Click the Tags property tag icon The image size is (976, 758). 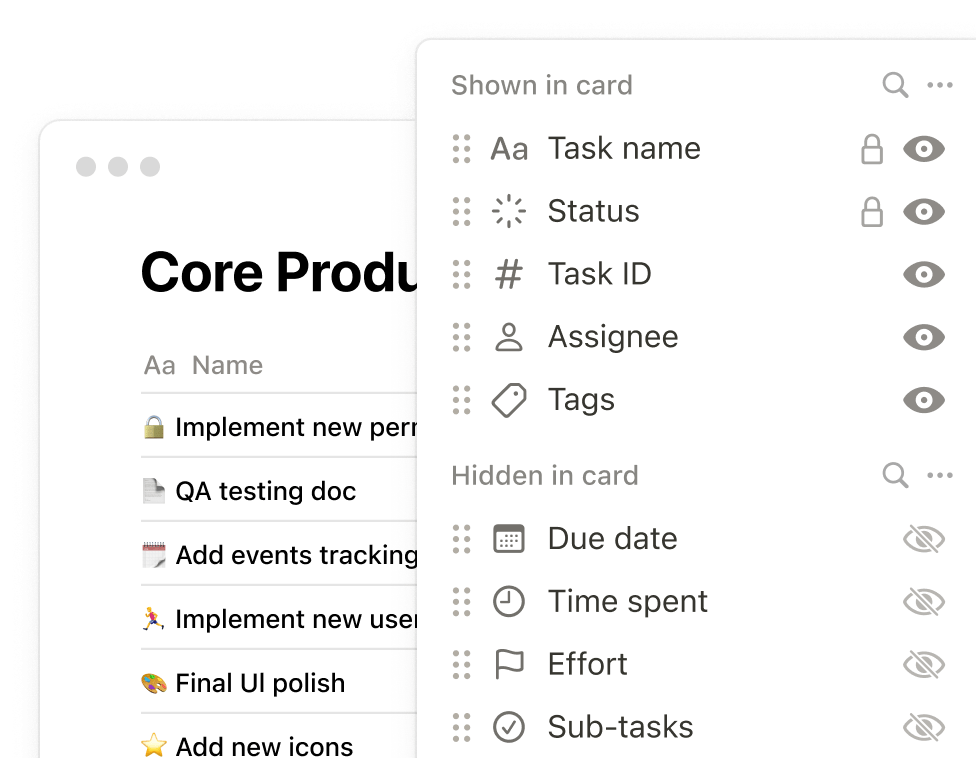[x=509, y=400]
